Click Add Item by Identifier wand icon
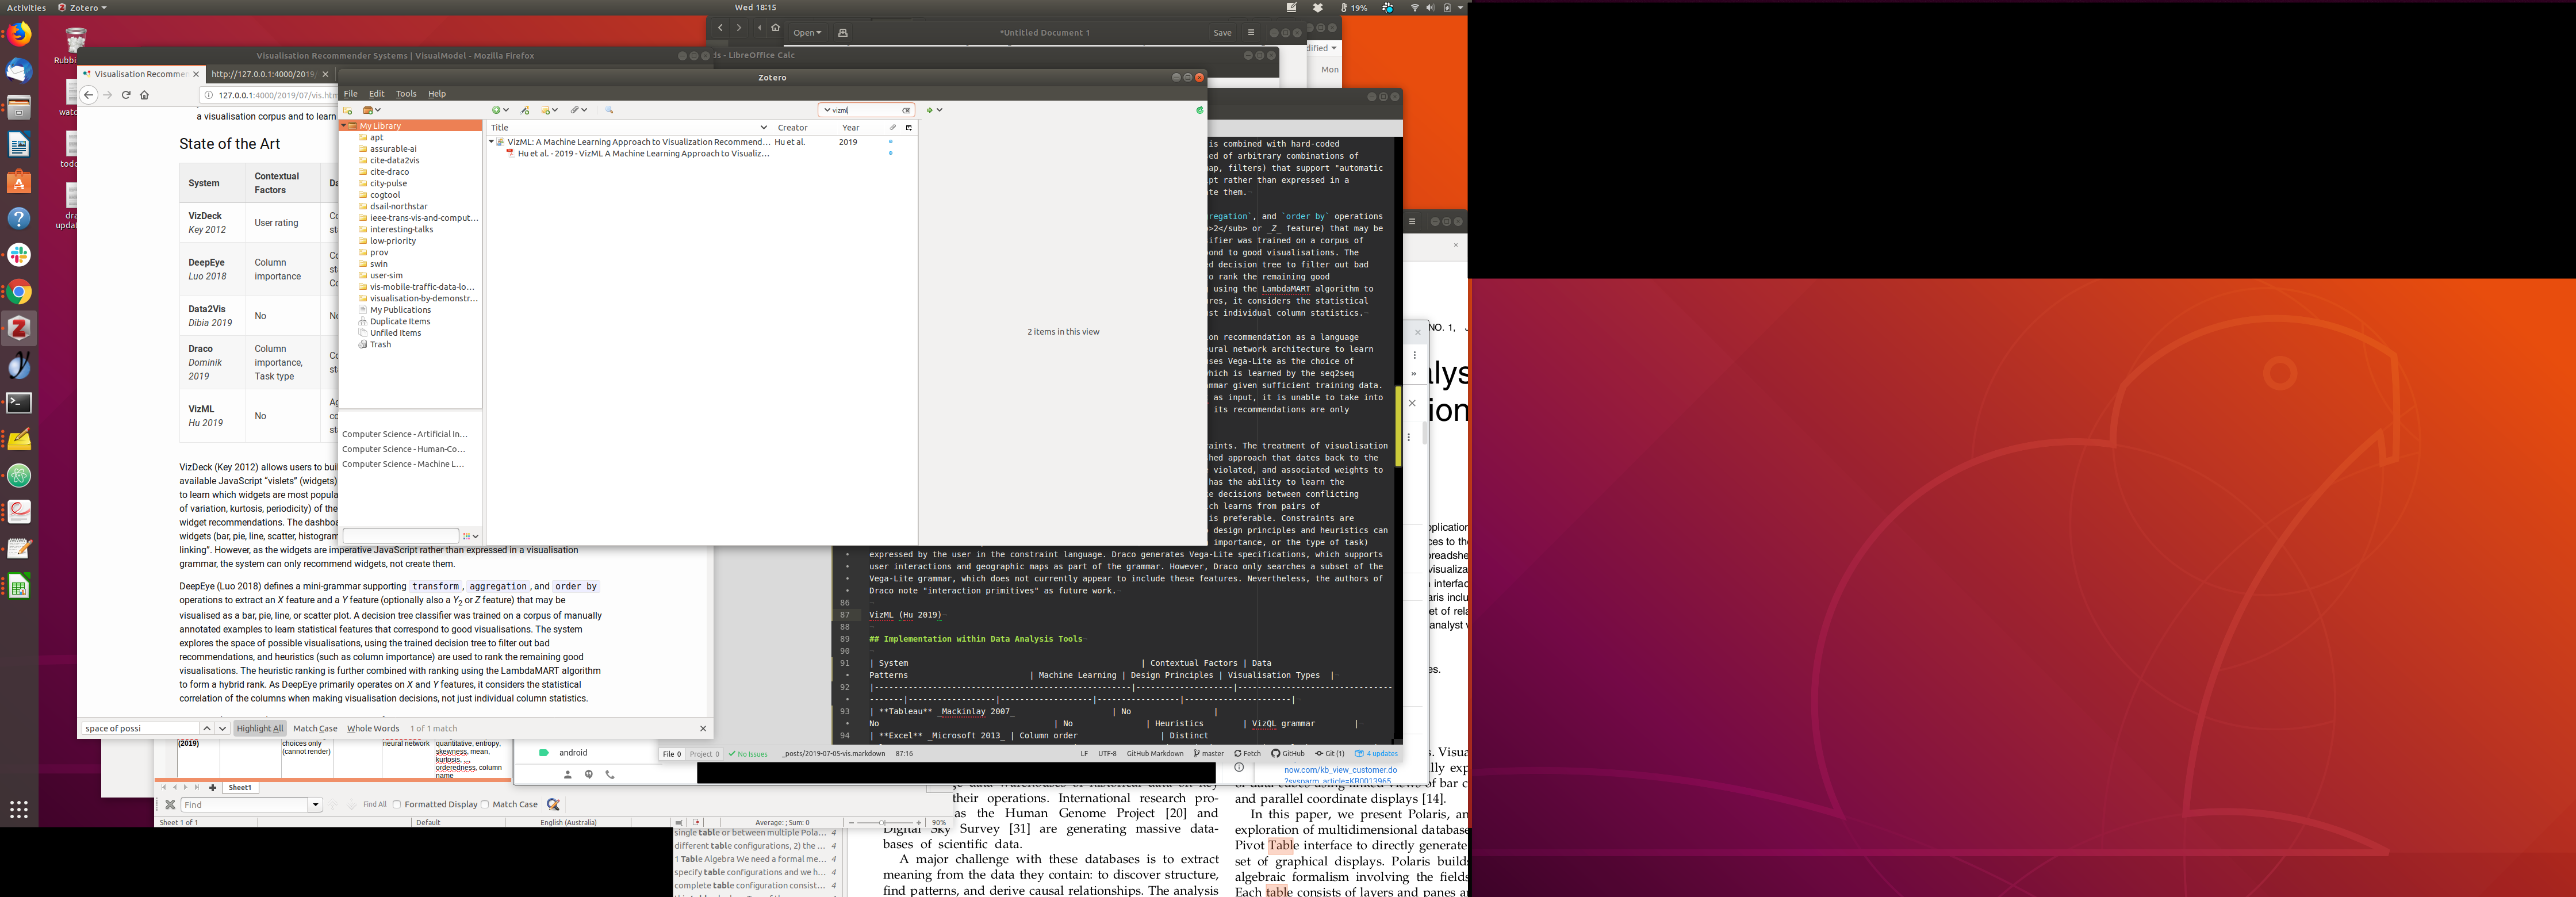Image resolution: width=2576 pixels, height=897 pixels. 525,110
